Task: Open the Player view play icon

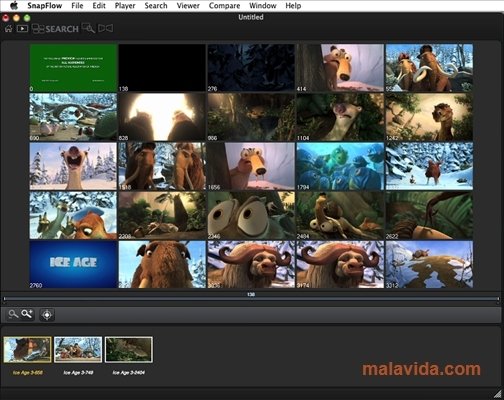Action: click(22, 29)
